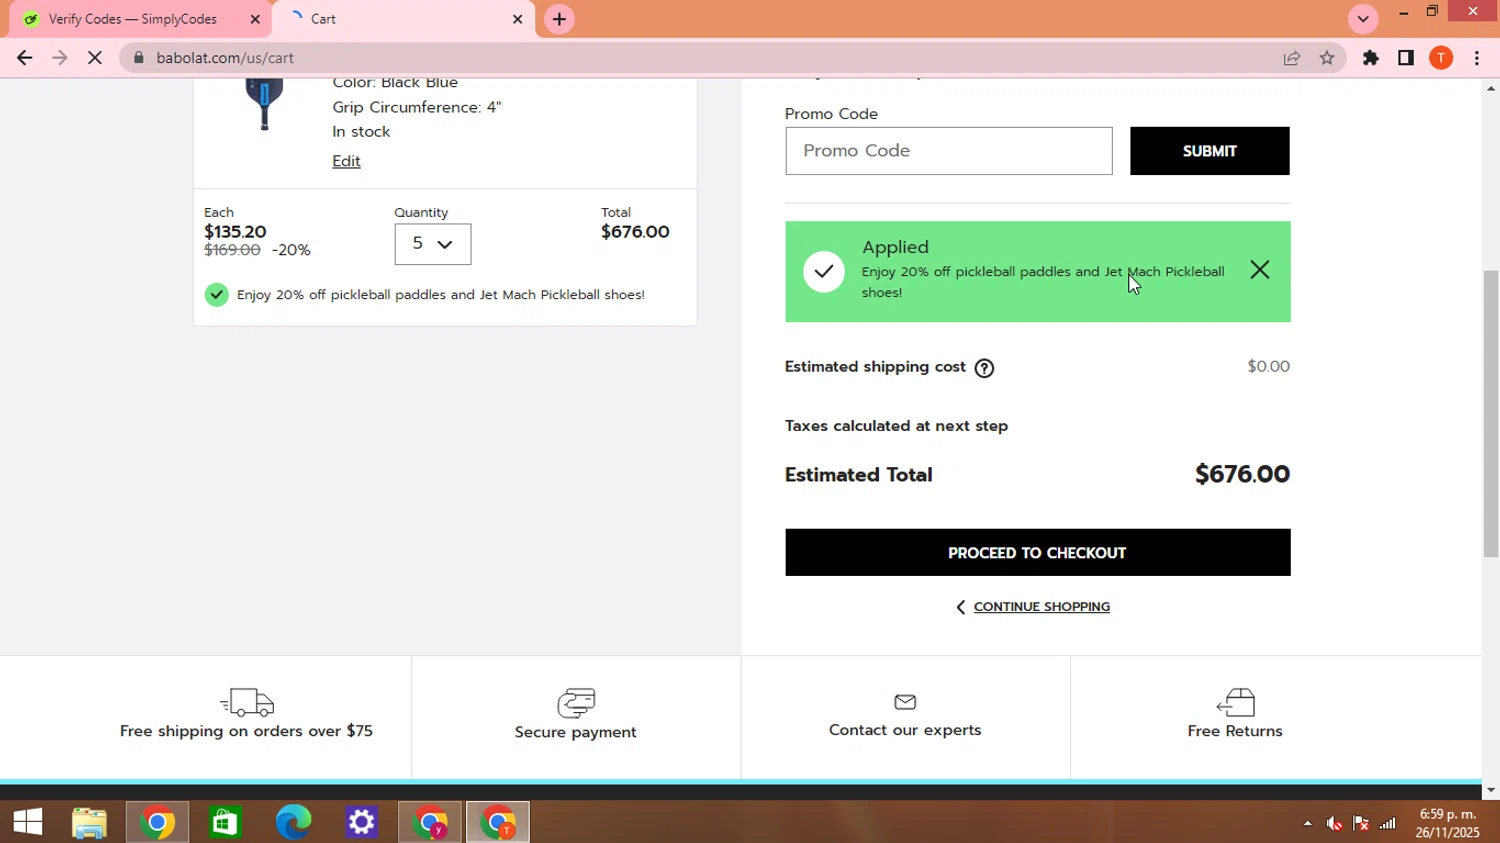This screenshot has height=843, width=1500.
Task: Show hidden system tray icons
Action: [x=1307, y=823]
